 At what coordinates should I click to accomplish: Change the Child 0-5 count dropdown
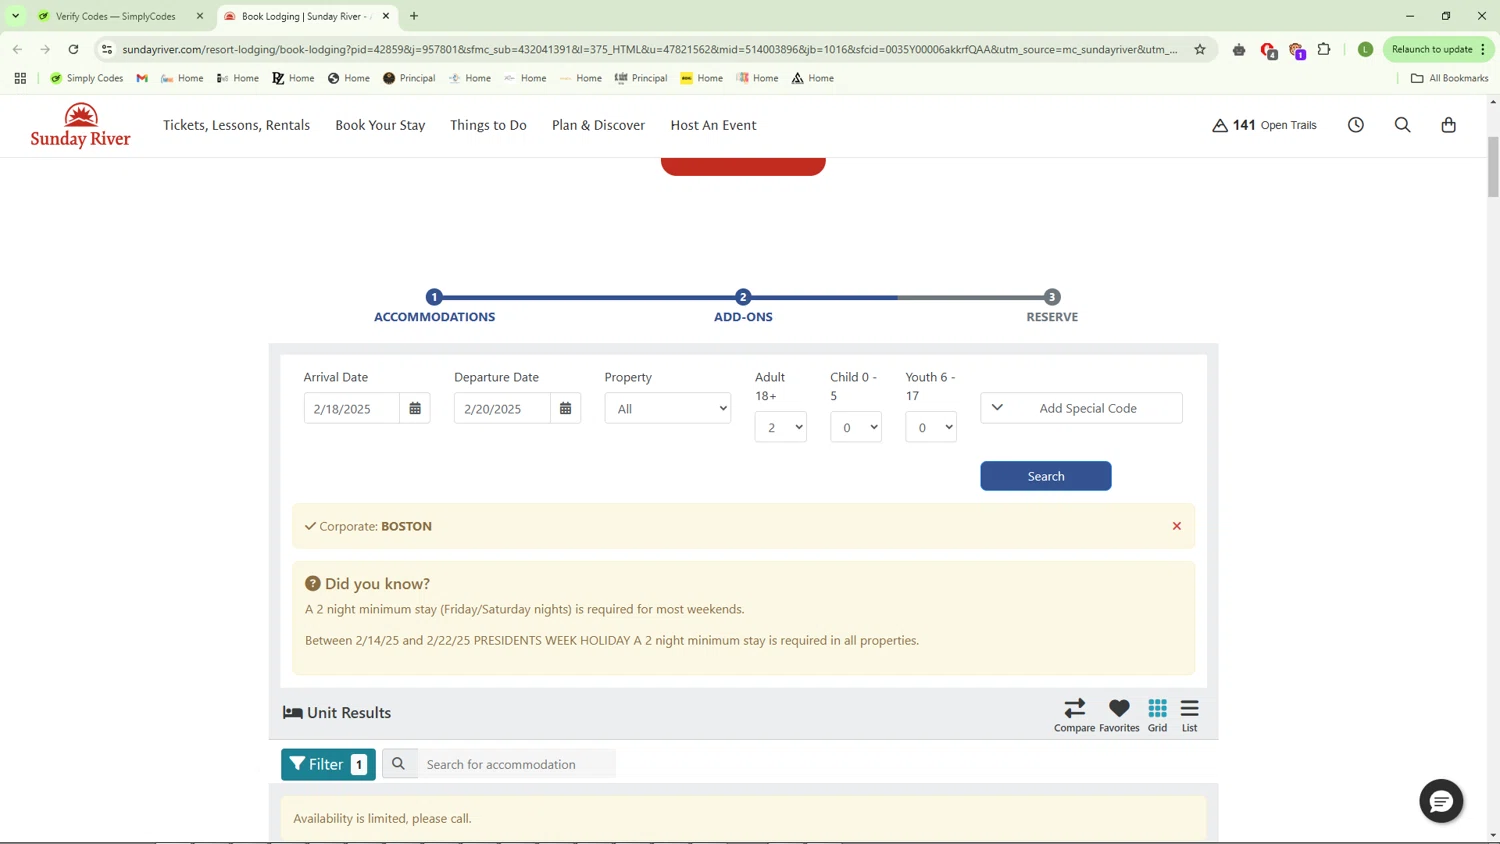(x=855, y=427)
